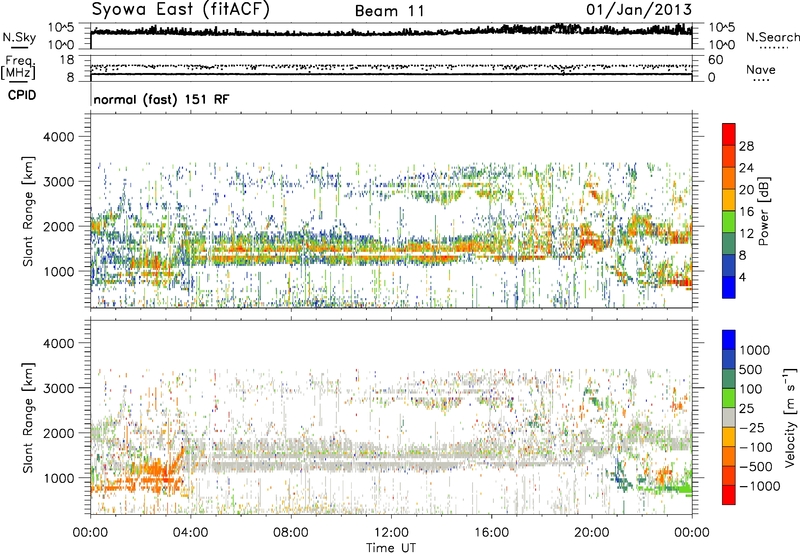
Task: Click the power colorbar value '20'
Action: 746,190
